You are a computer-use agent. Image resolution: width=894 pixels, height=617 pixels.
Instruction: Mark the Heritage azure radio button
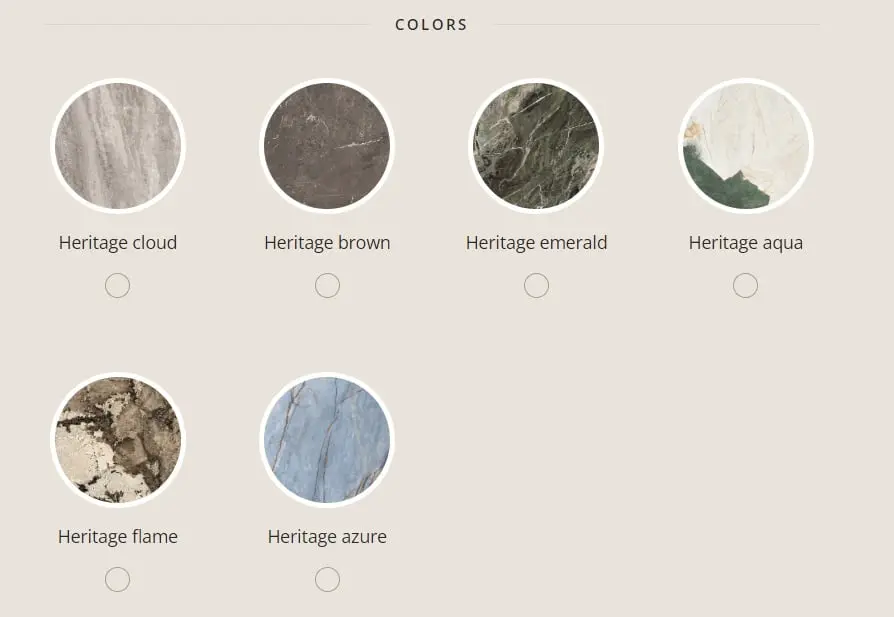(x=327, y=580)
